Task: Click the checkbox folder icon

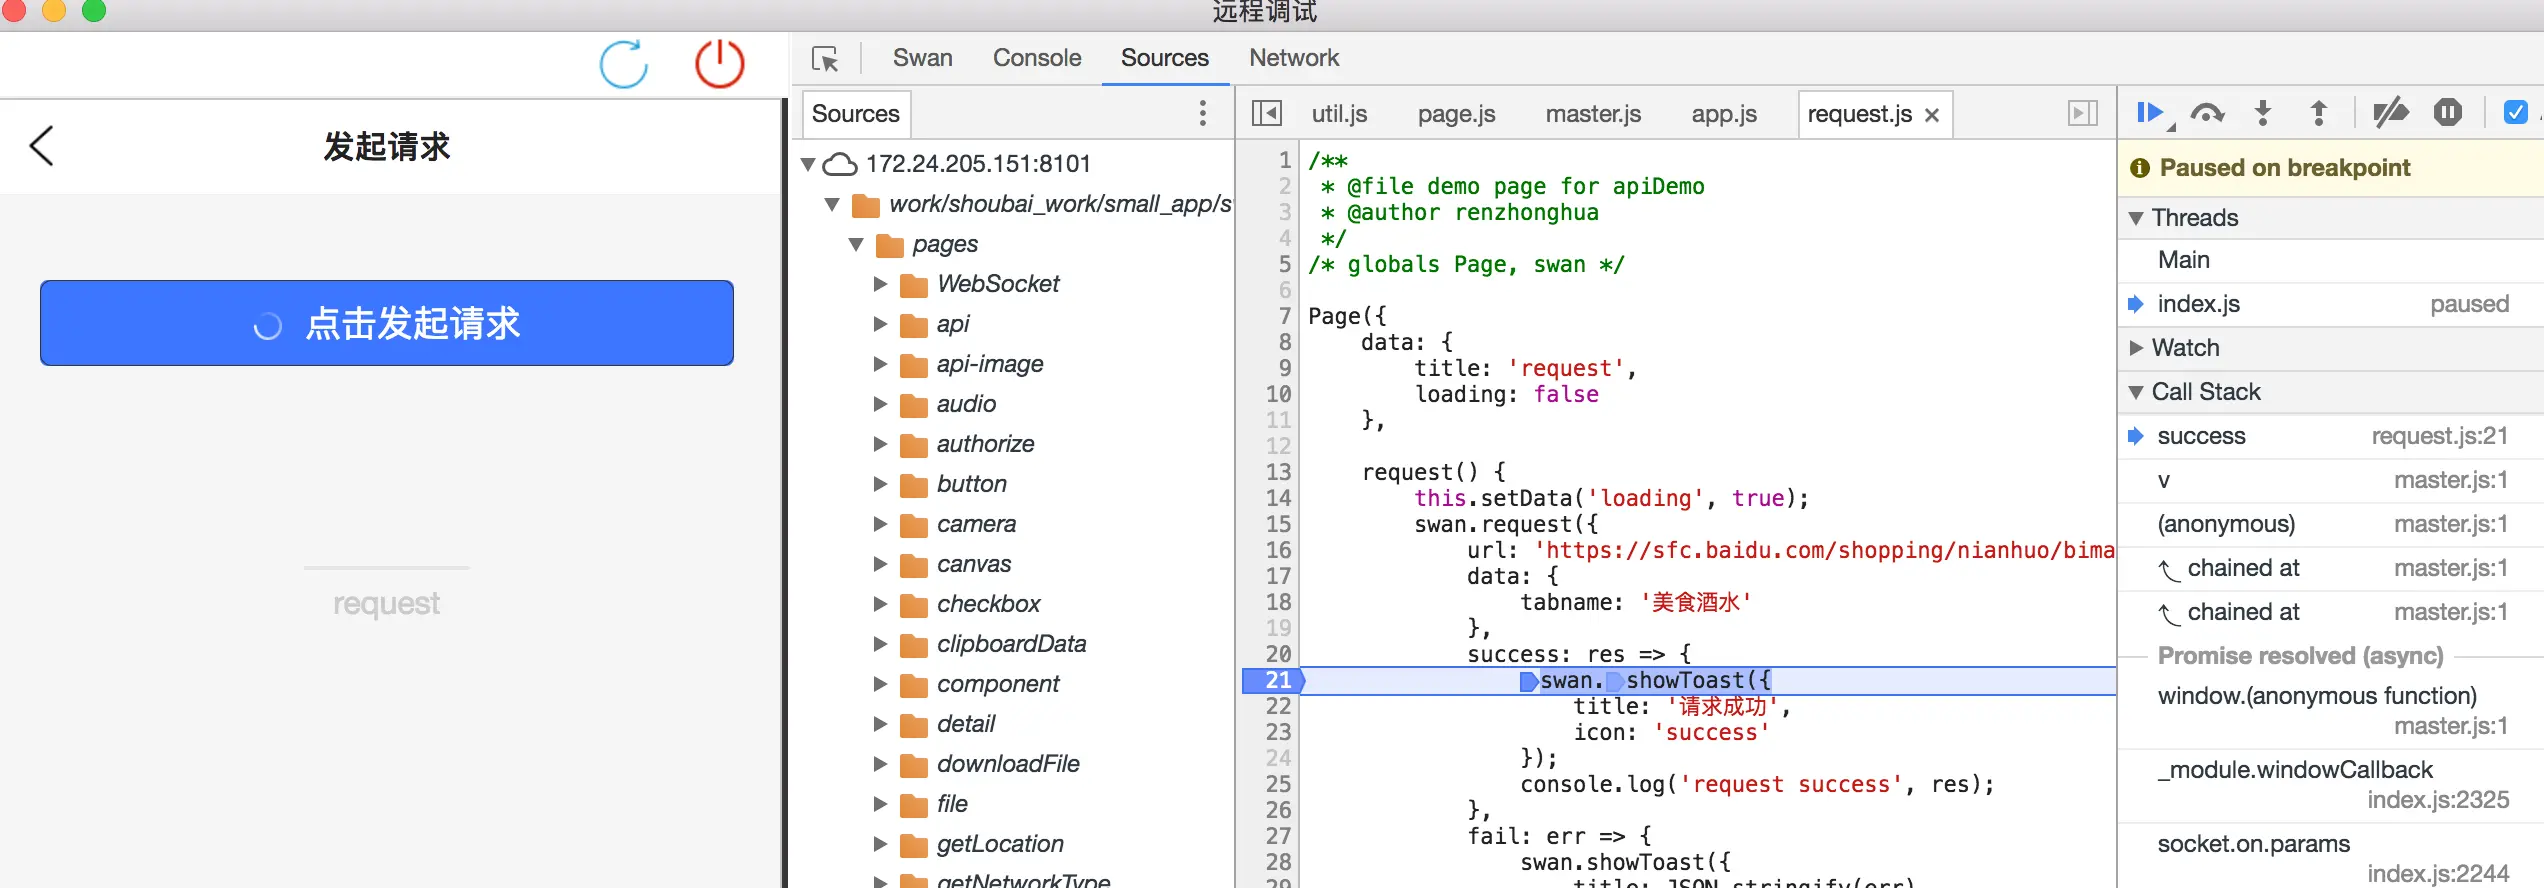Action: (x=914, y=605)
